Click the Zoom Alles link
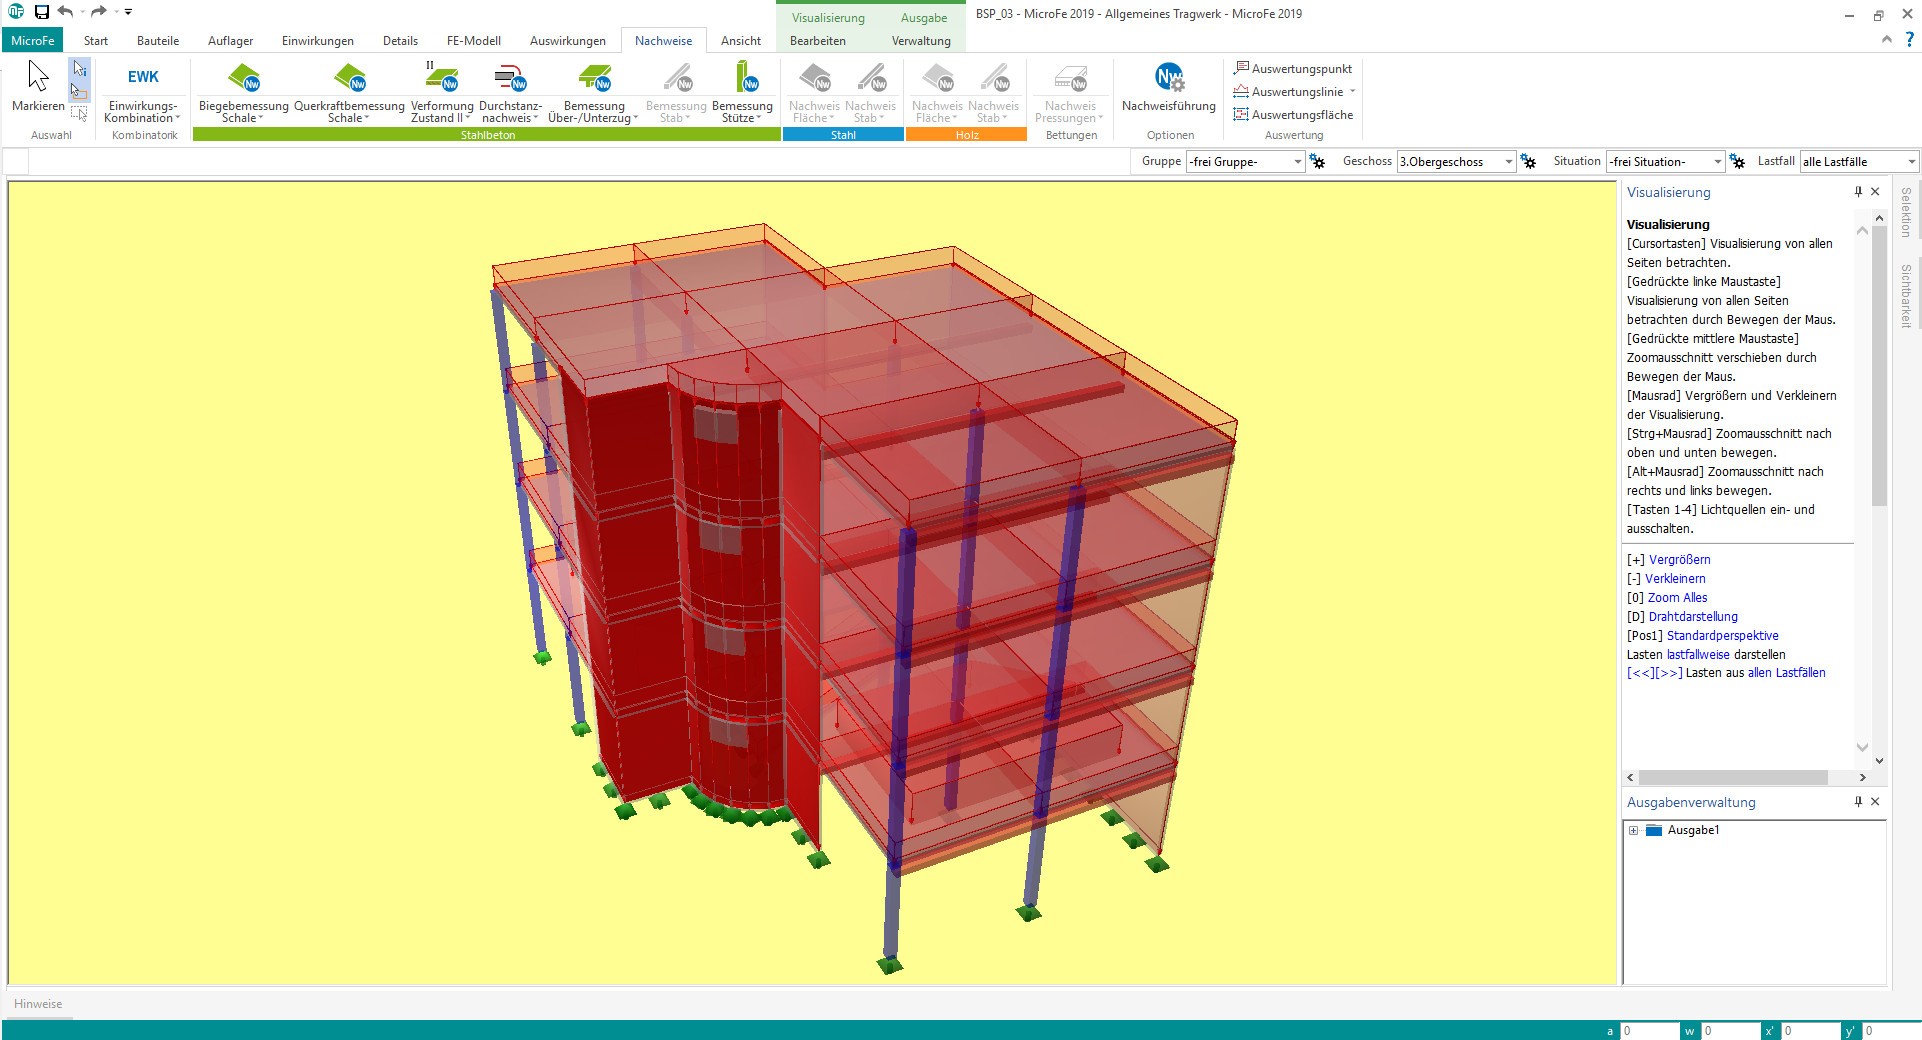This screenshot has width=1922, height=1040. pyautogui.click(x=1677, y=598)
